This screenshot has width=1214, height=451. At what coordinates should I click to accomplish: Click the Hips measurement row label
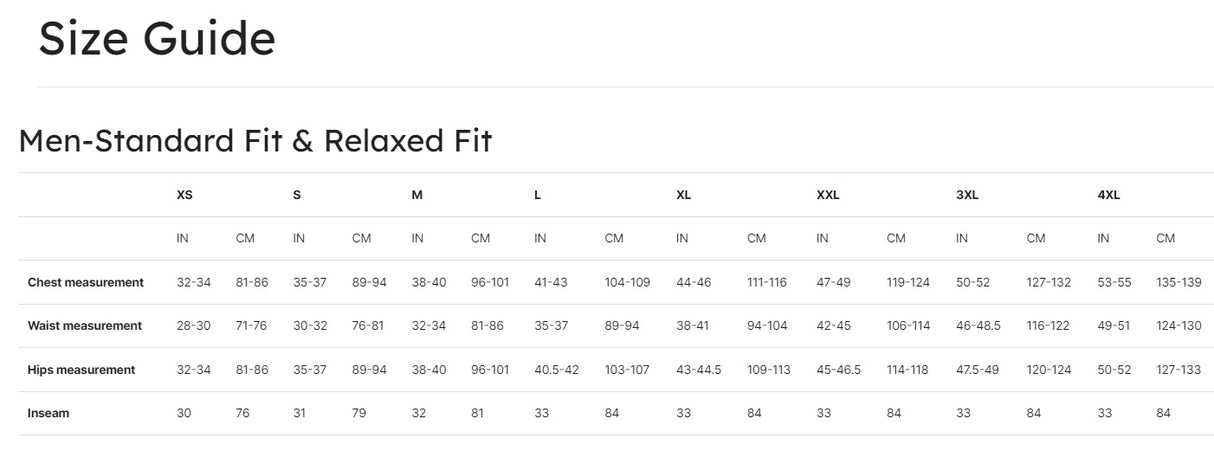[x=81, y=370]
